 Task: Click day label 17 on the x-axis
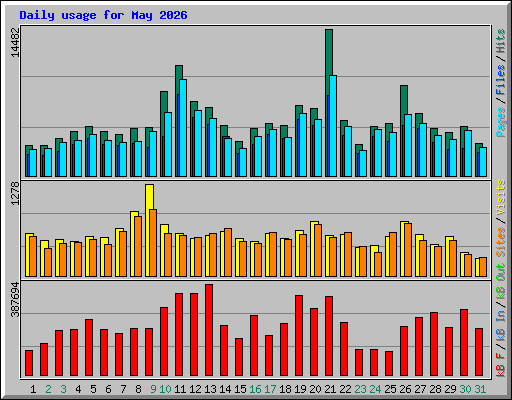pos(270,389)
